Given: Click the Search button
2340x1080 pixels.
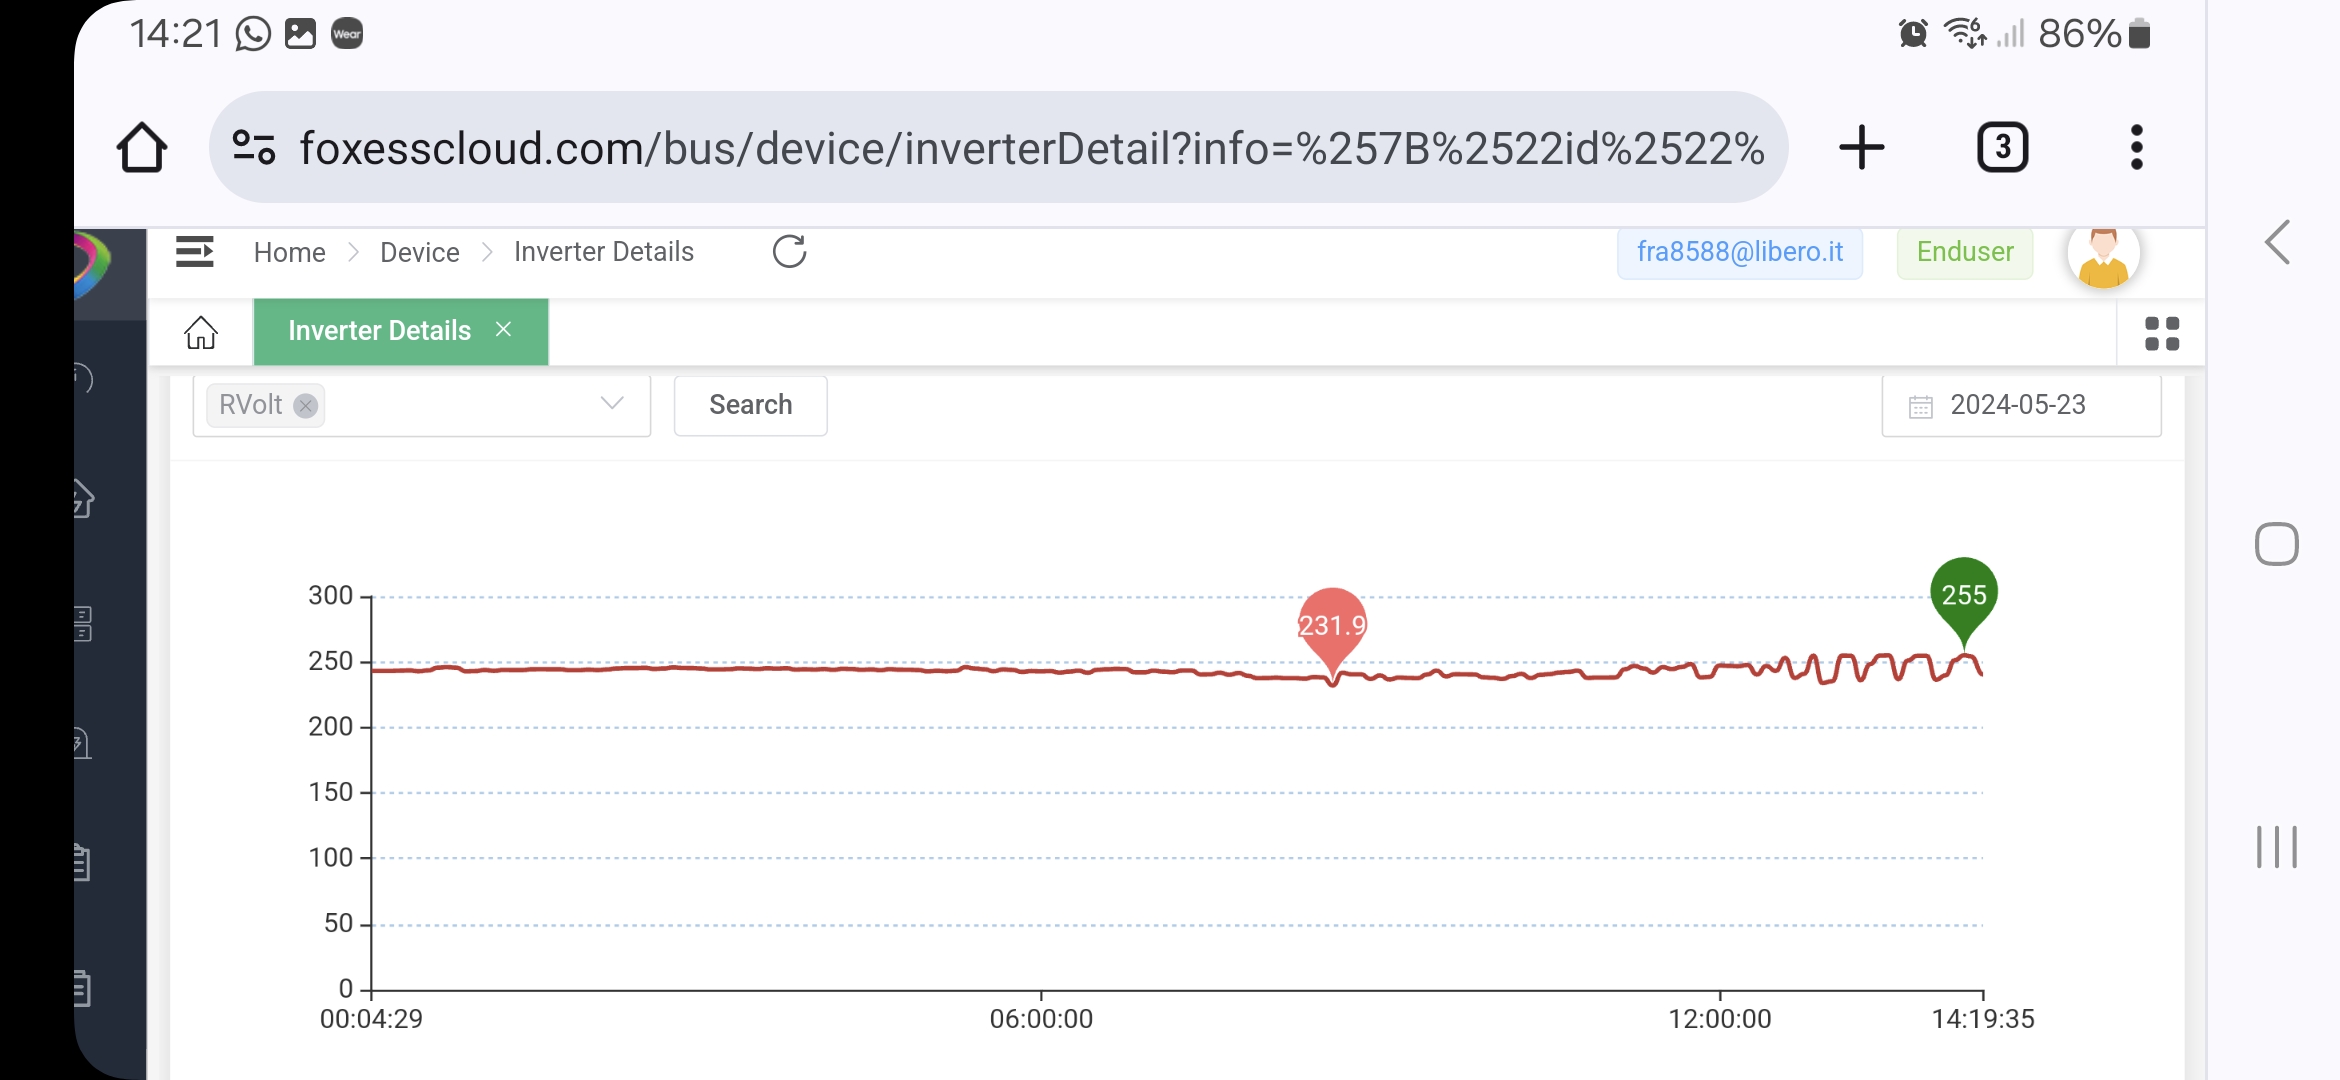Looking at the screenshot, I should [x=751, y=406].
